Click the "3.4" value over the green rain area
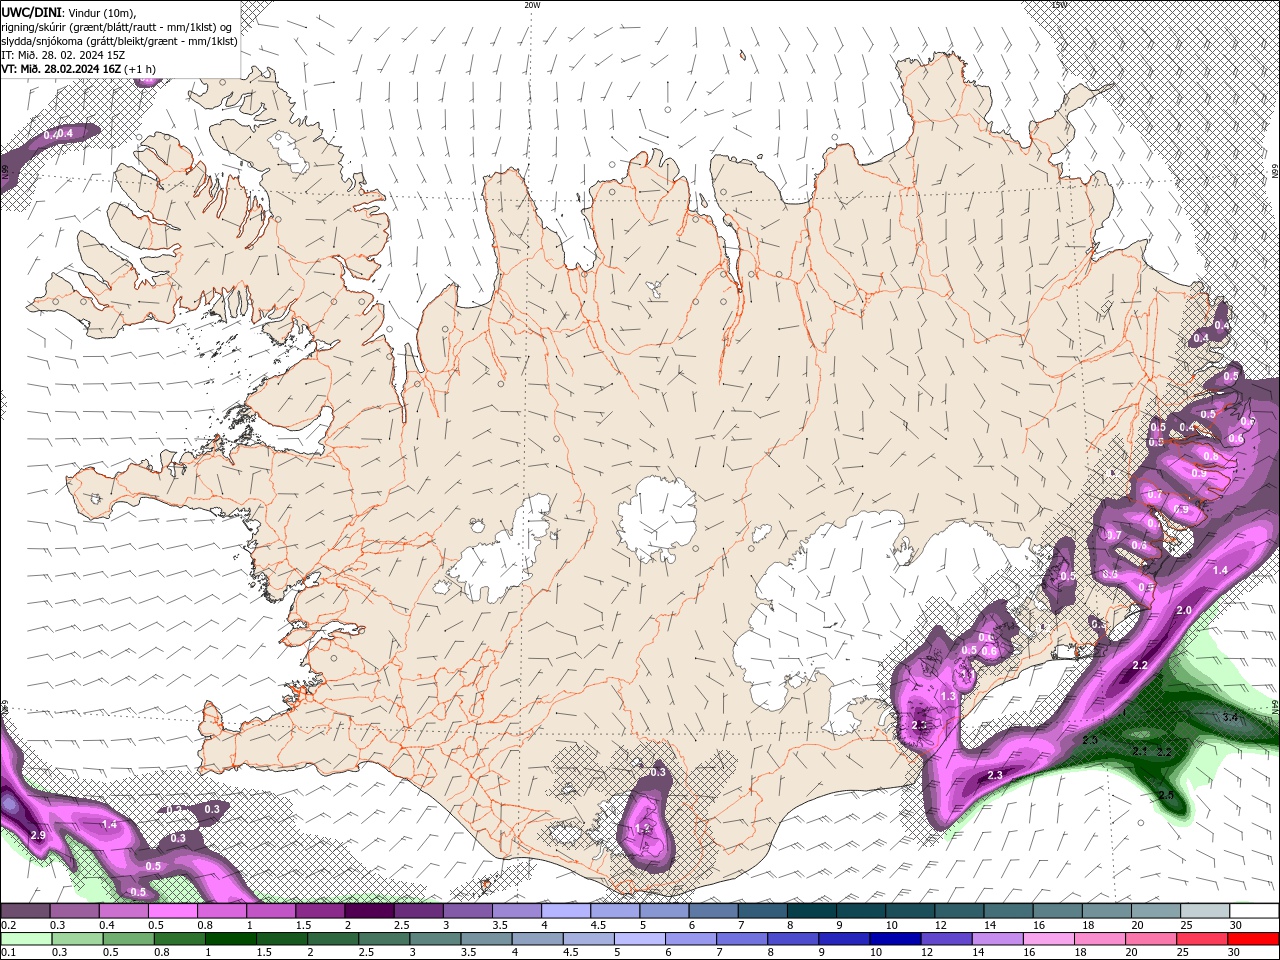Viewport: 1280px width, 960px height. pyautogui.click(x=1230, y=717)
